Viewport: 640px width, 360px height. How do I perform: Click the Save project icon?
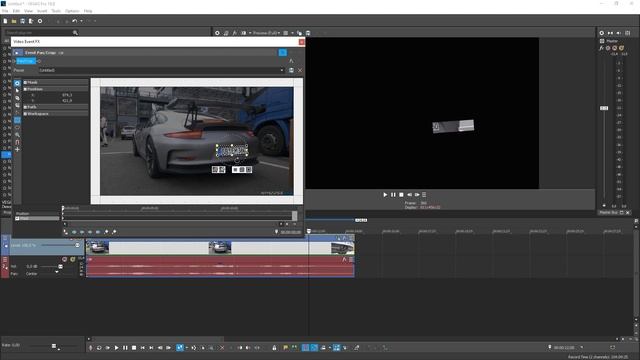(22, 21)
